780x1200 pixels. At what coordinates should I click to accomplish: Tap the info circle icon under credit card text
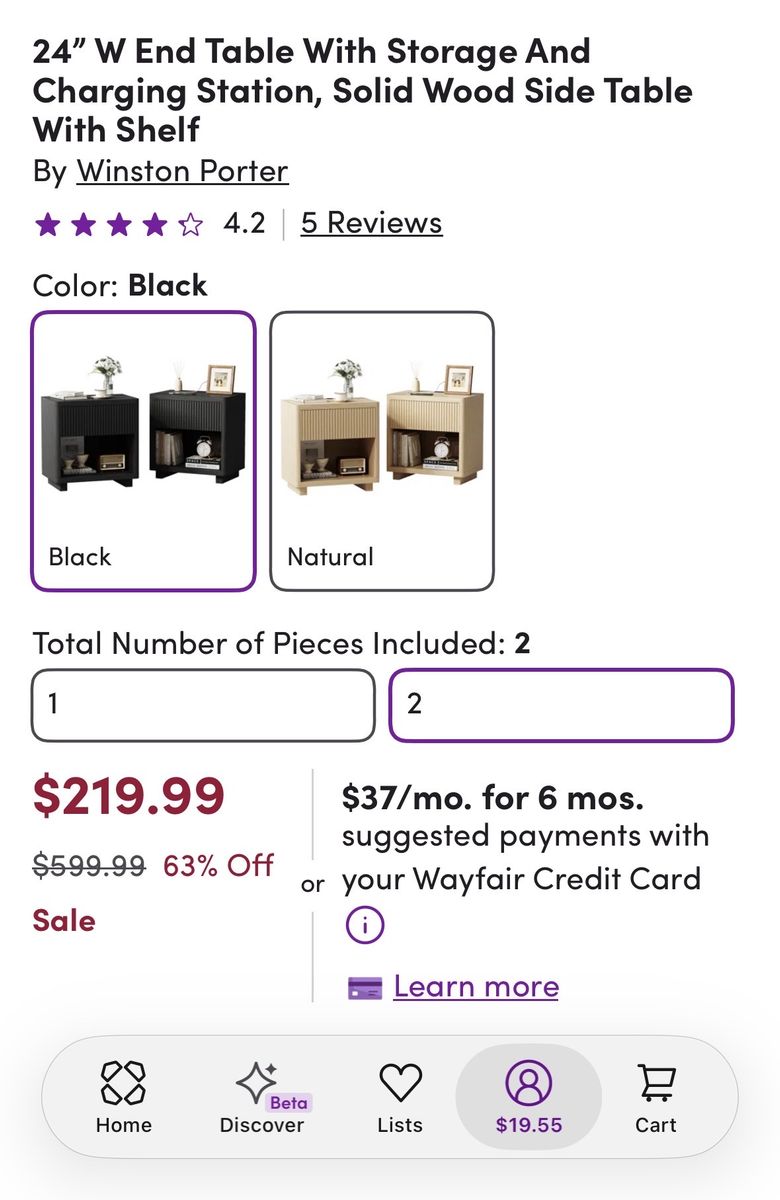point(365,925)
